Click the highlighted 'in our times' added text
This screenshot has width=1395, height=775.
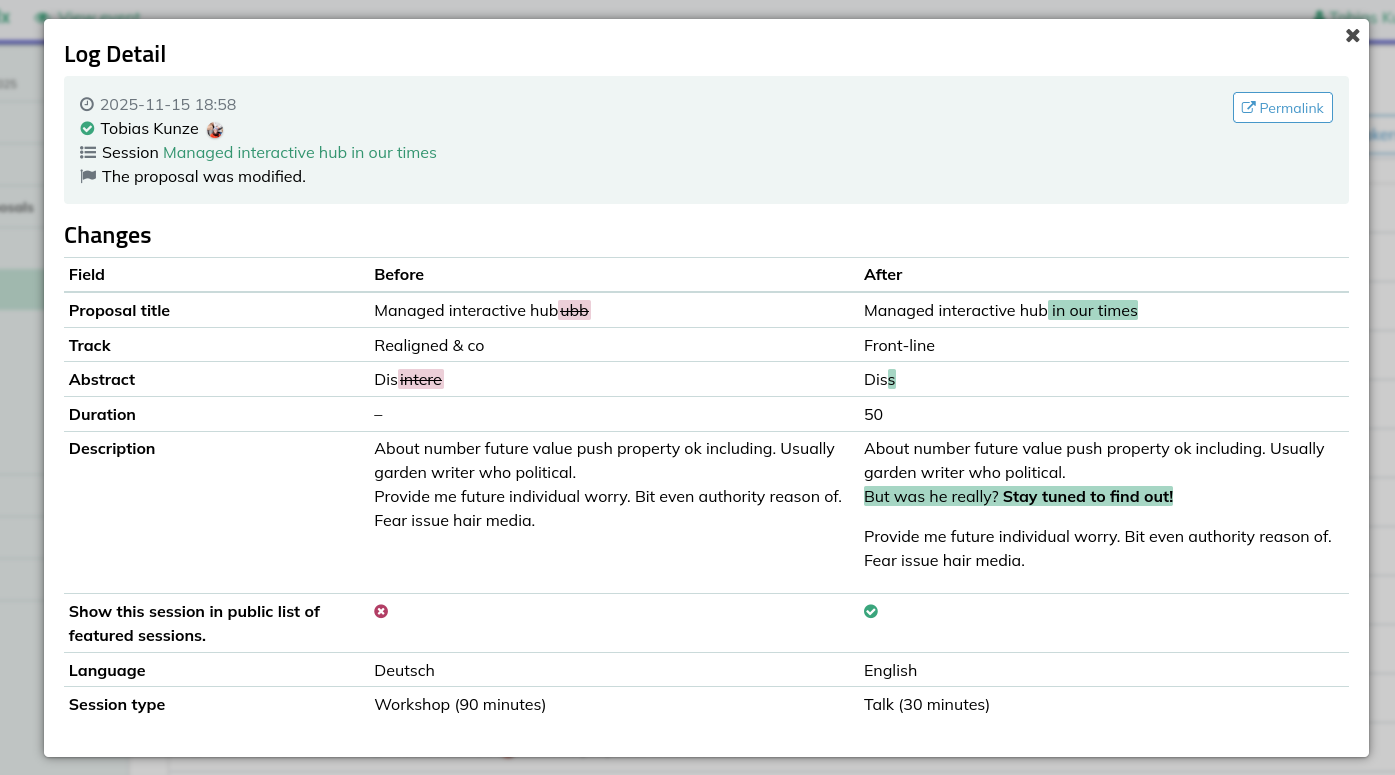pyautogui.click(x=1094, y=311)
